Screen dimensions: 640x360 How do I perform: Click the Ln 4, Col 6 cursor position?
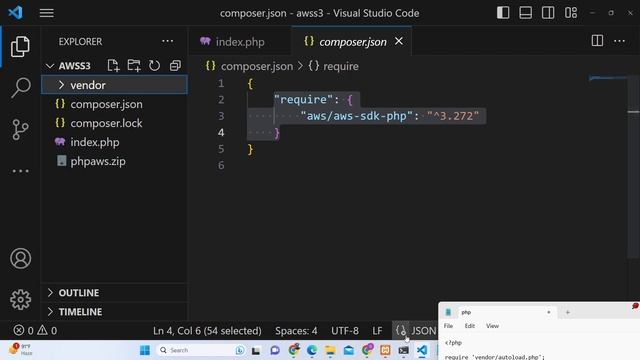click(207, 331)
